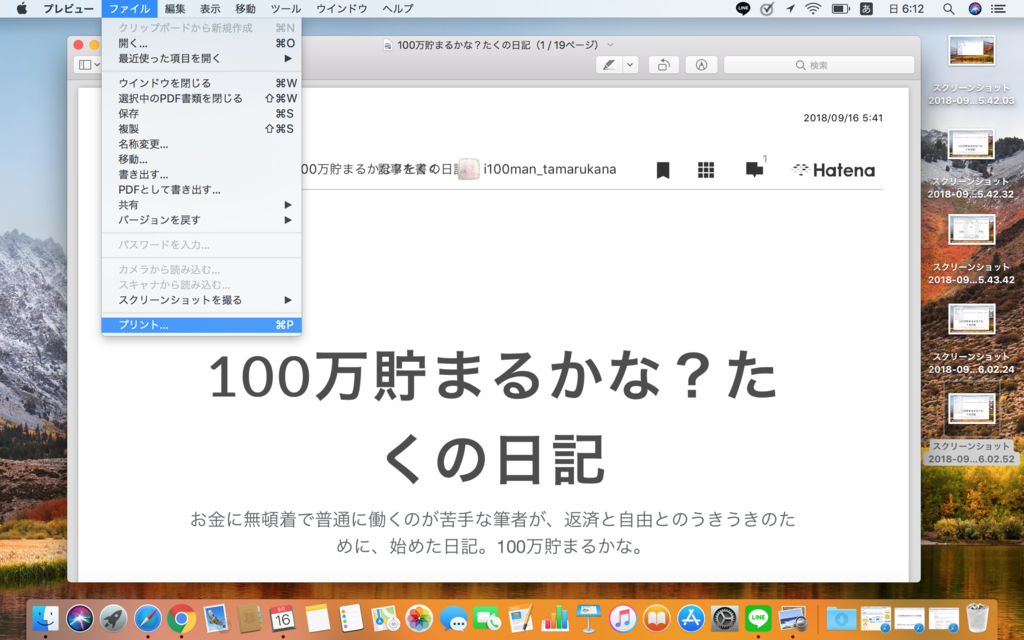Click the comment bubble showing one notification
This screenshot has width=1024, height=640.
coord(753,170)
